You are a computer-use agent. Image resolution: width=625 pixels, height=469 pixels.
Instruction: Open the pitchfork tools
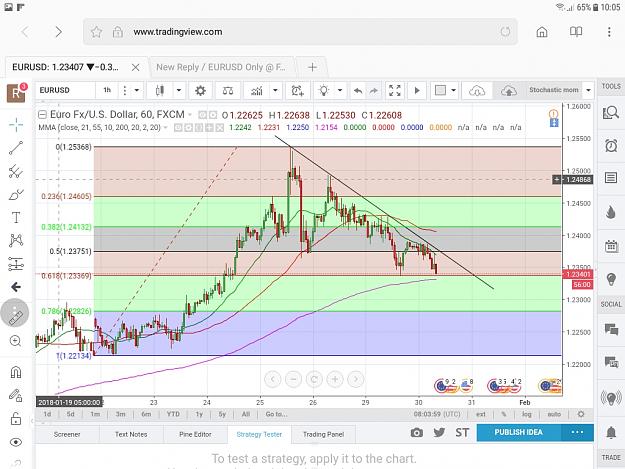[x=16, y=171]
